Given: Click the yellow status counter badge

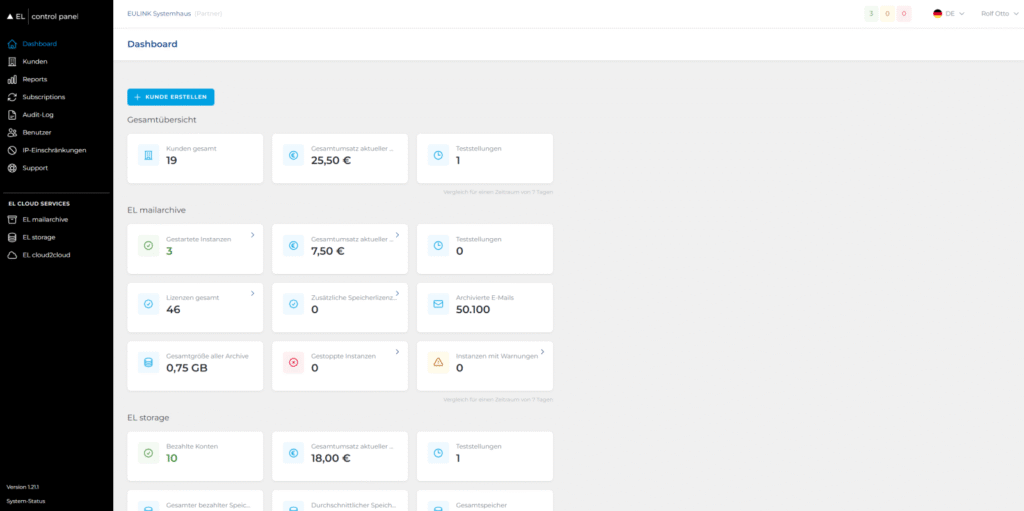Looking at the screenshot, I should (888, 14).
